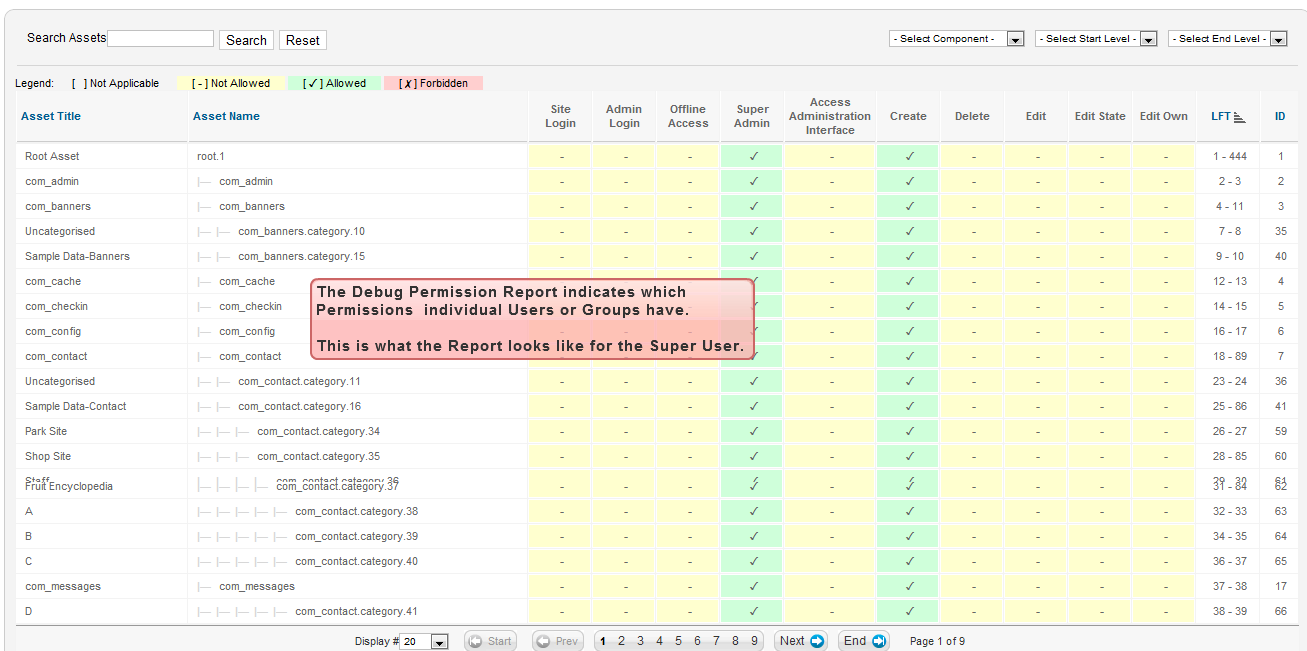
Task: Open the Select Start Level dropdown
Action: tap(1096, 39)
